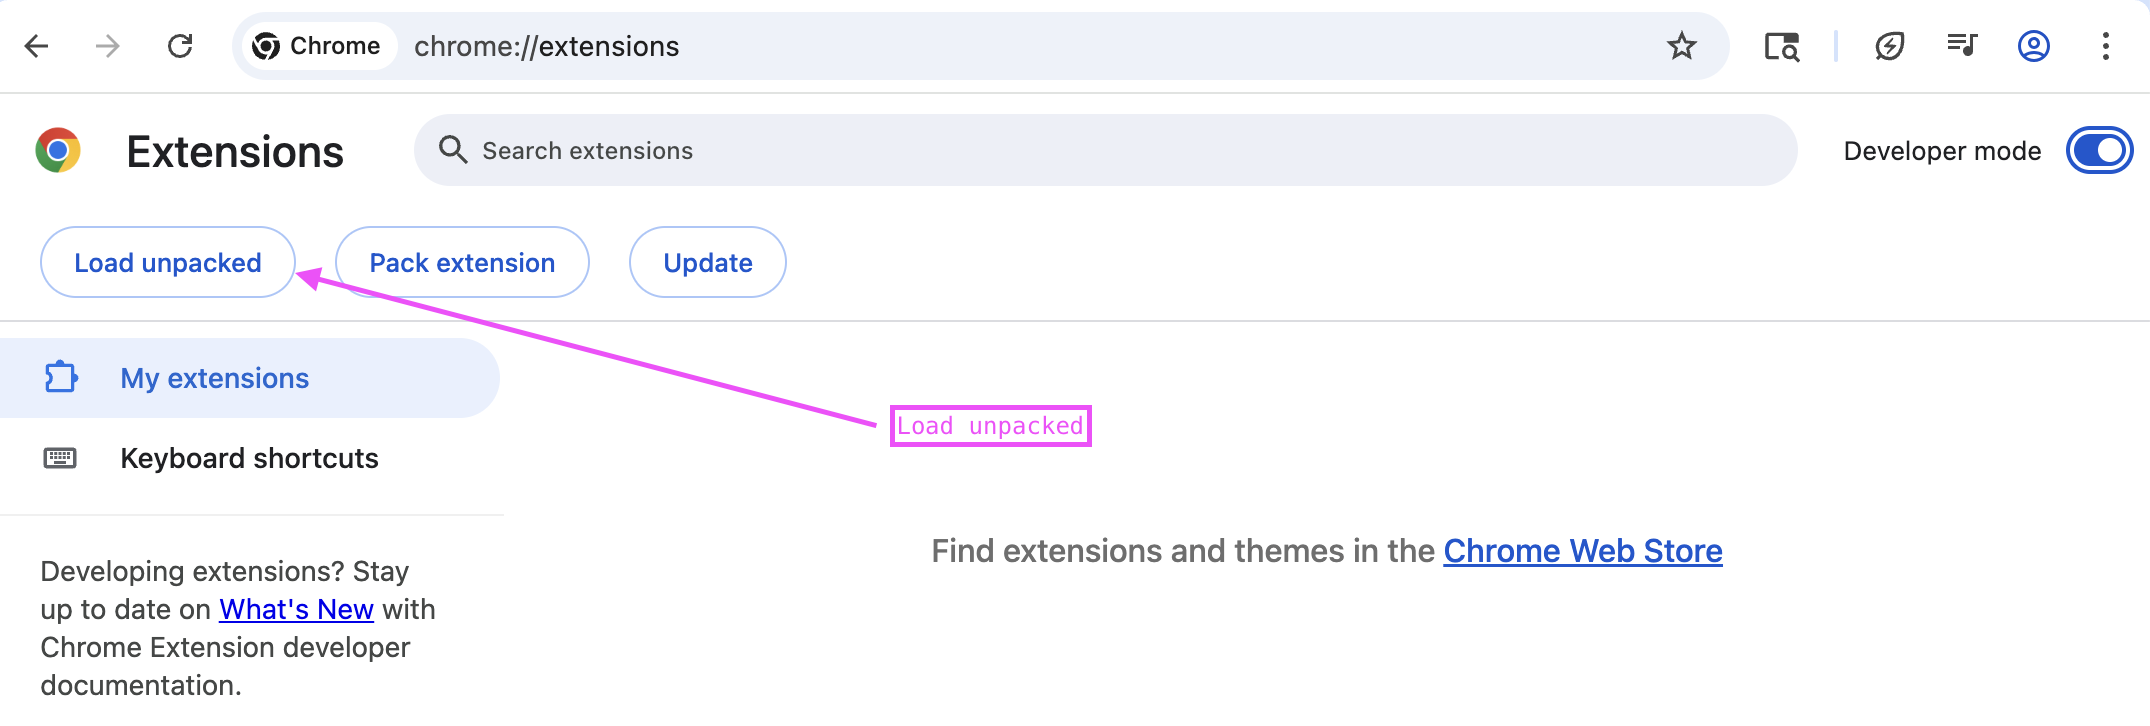Open the What's New link
Viewport: 2150px width, 726px height.
296,610
